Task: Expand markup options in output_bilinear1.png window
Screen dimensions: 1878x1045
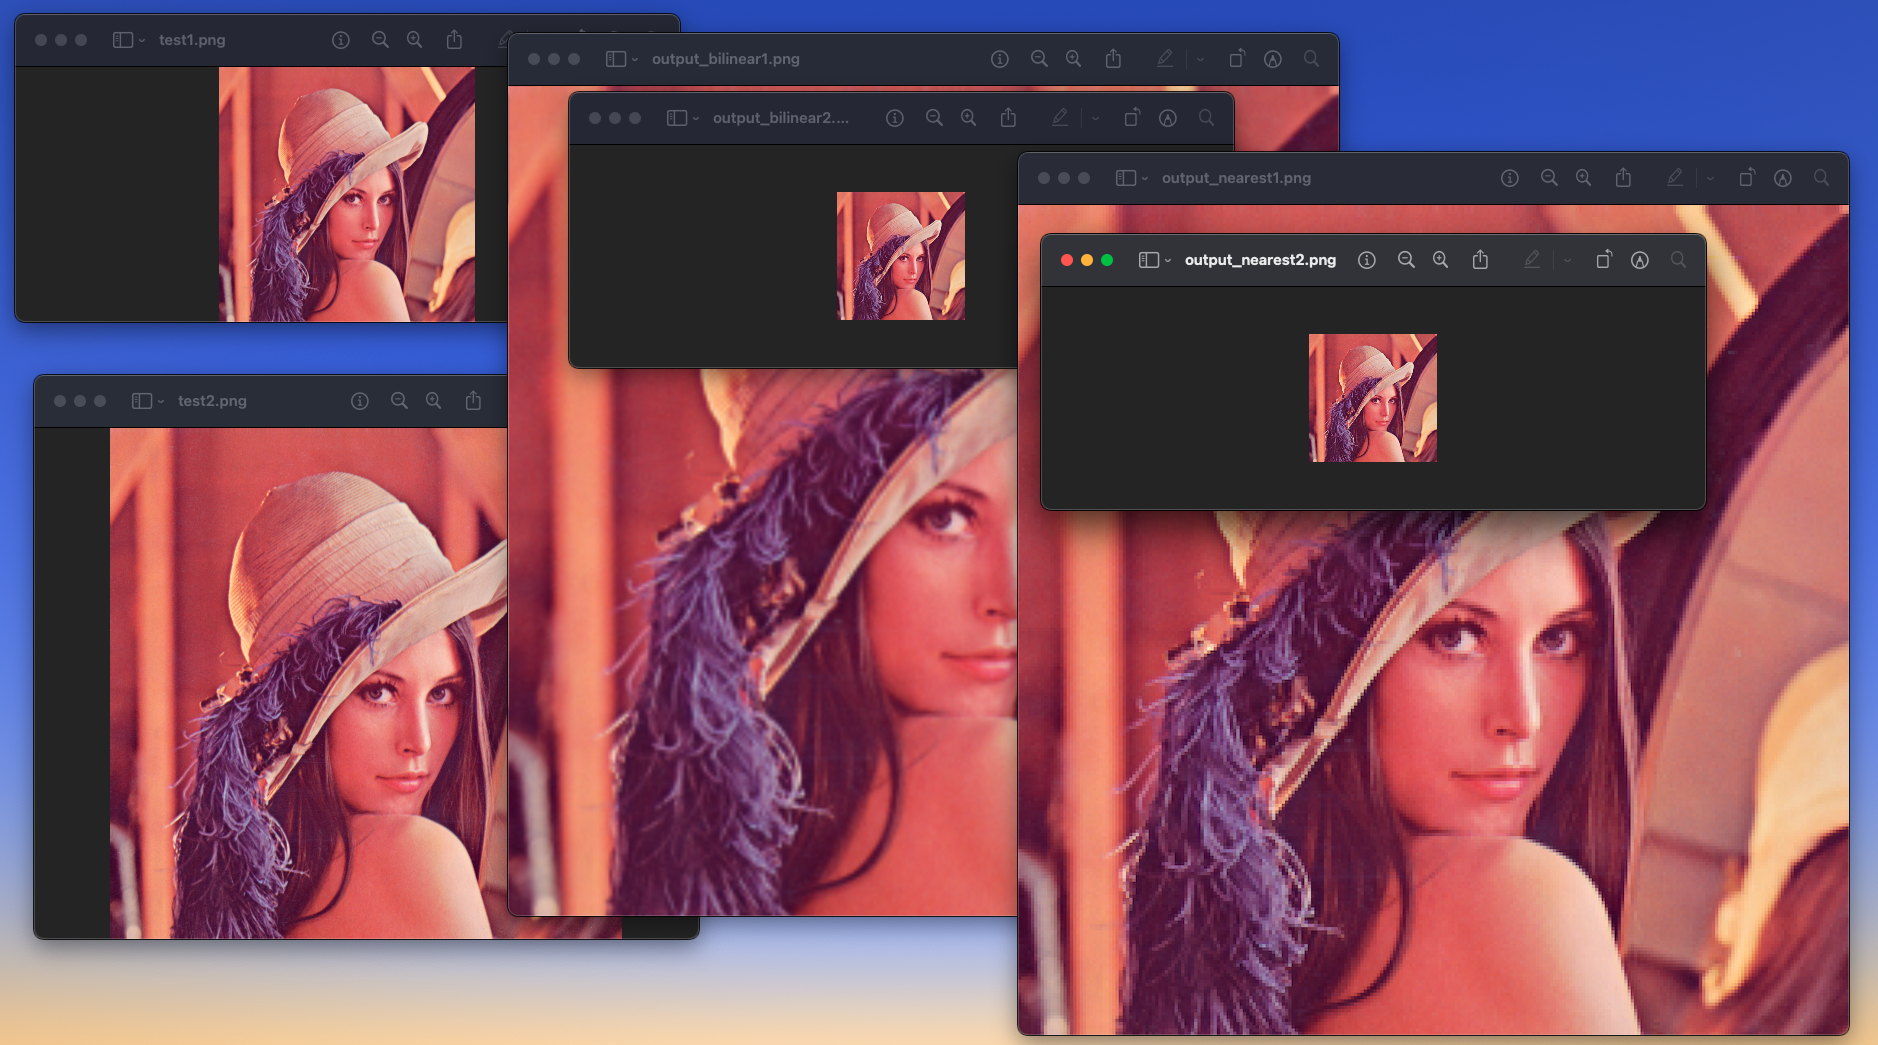Action: coord(1200,59)
